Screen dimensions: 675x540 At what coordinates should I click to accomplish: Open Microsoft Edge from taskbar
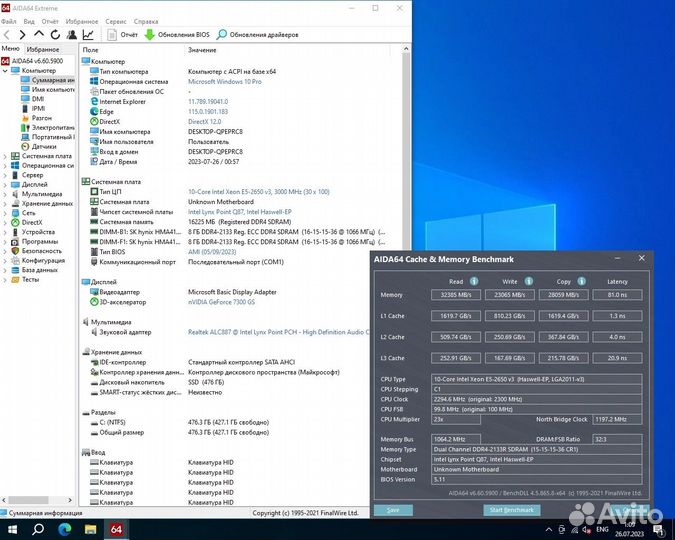64,529
